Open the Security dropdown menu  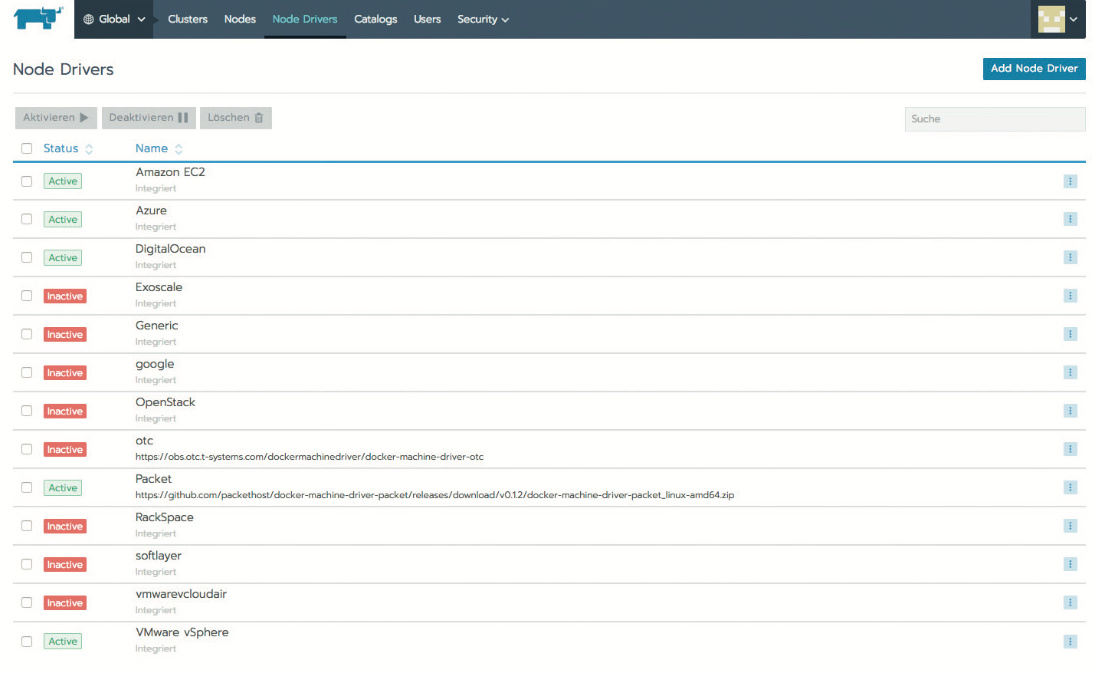click(483, 19)
